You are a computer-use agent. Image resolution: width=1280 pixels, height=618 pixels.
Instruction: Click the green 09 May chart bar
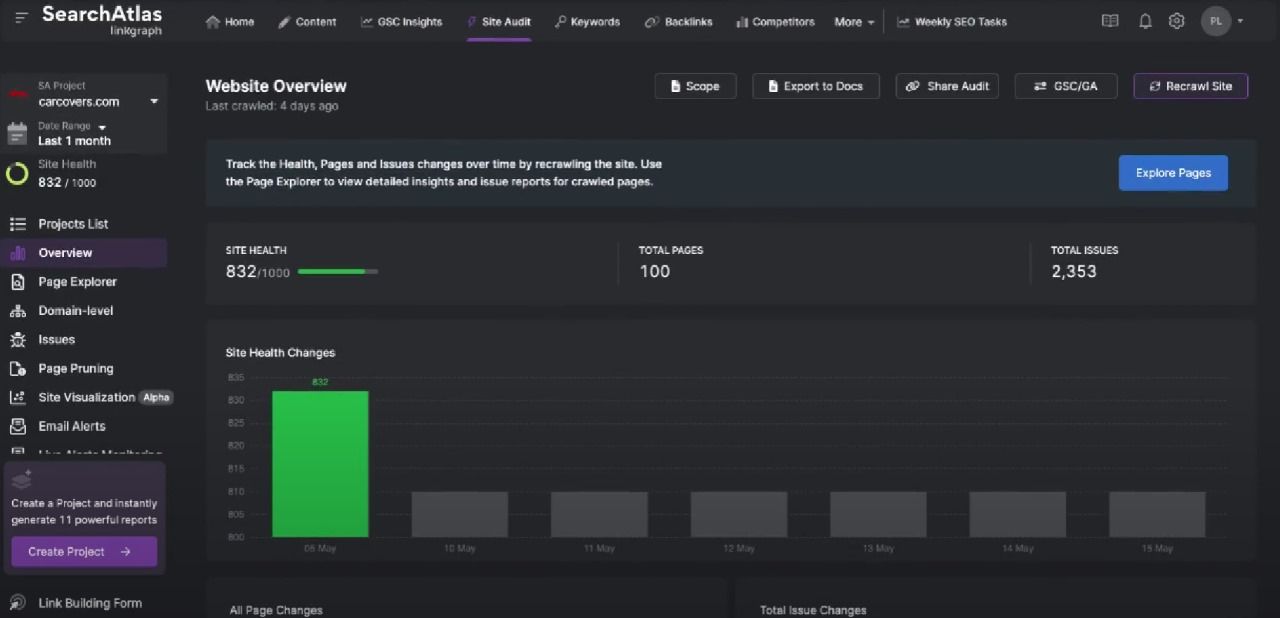[320, 464]
